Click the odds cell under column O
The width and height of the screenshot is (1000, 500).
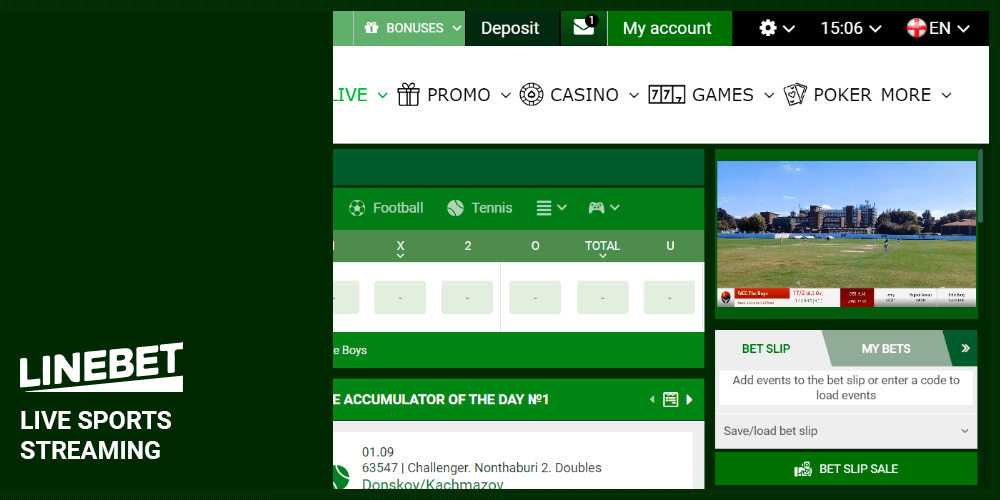coord(534,297)
